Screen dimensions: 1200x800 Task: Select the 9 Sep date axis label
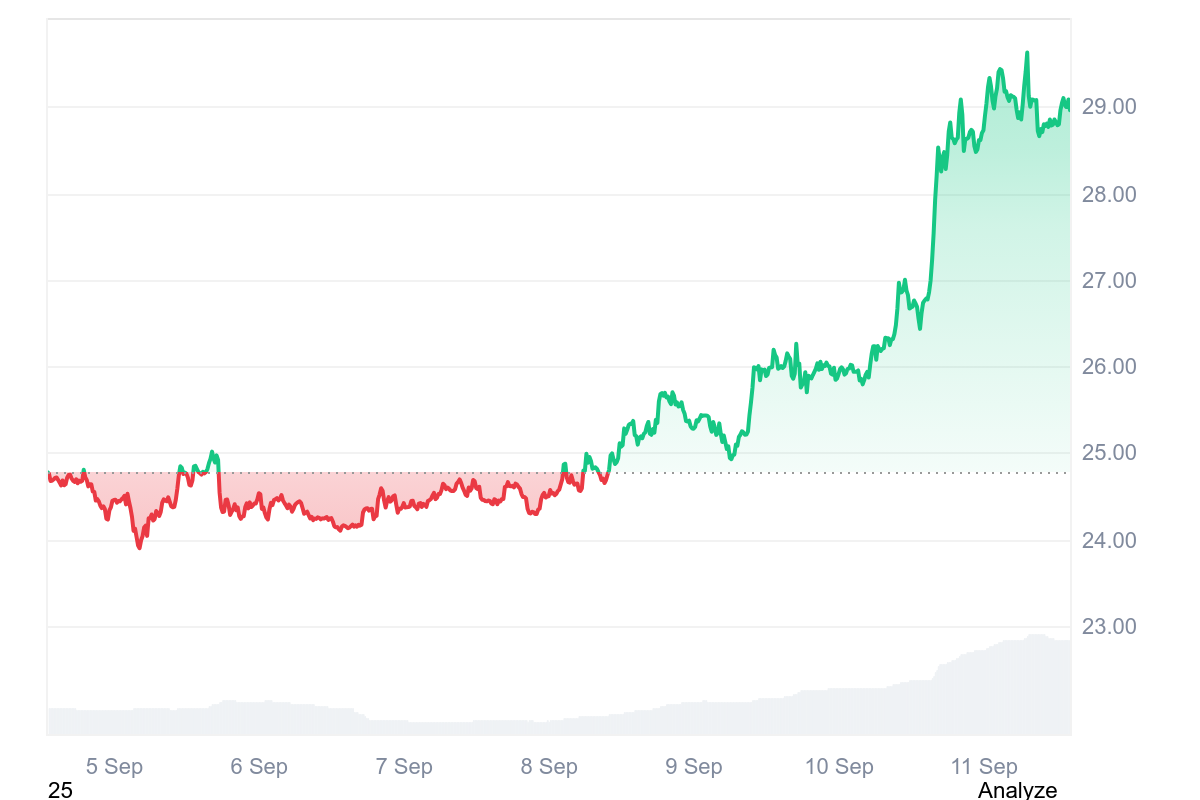[x=694, y=767]
